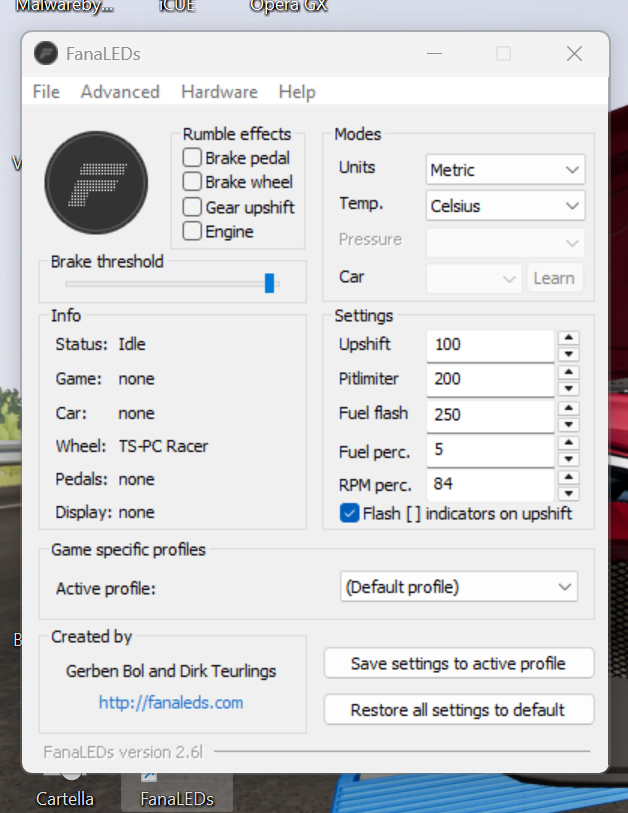Open the Active profile dropdown
This screenshot has width=628, height=813.
coord(459,587)
